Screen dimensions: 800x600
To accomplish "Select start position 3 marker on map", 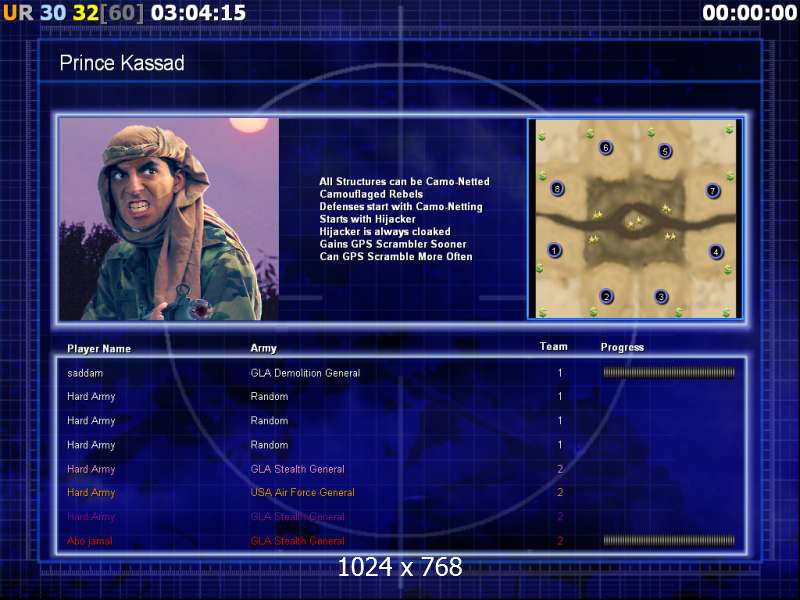I will coord(661,296).
